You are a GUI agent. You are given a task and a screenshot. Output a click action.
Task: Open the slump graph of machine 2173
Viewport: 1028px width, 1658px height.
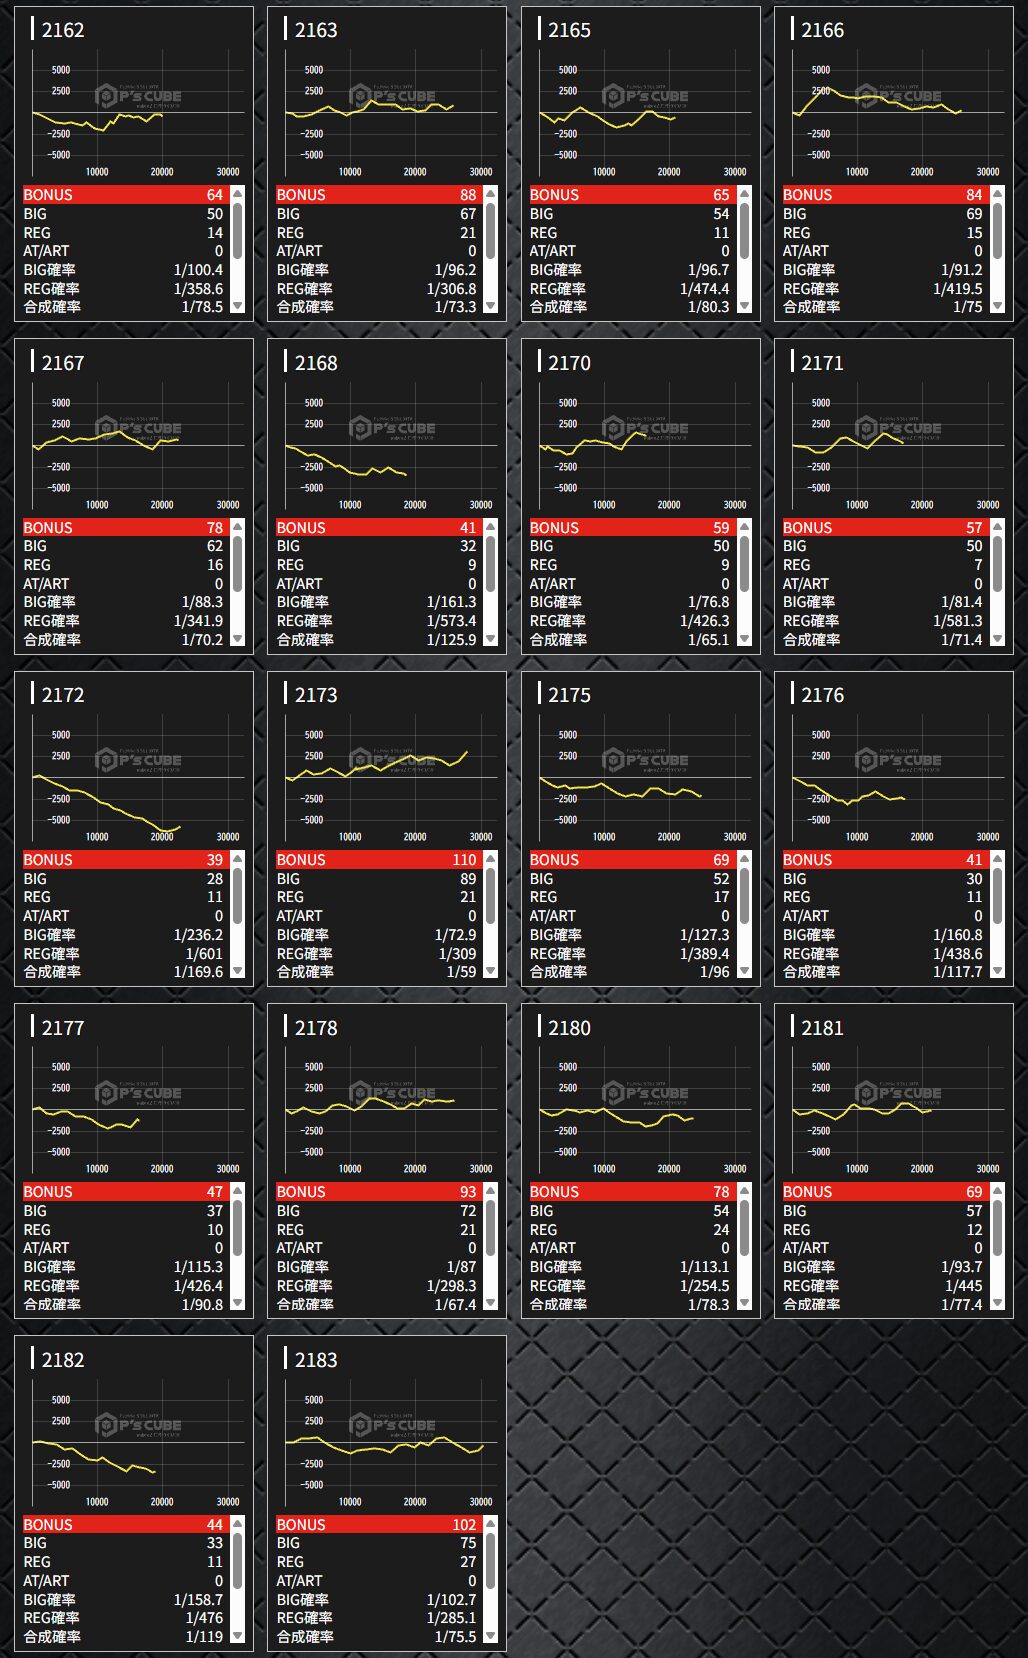(387, 778)
